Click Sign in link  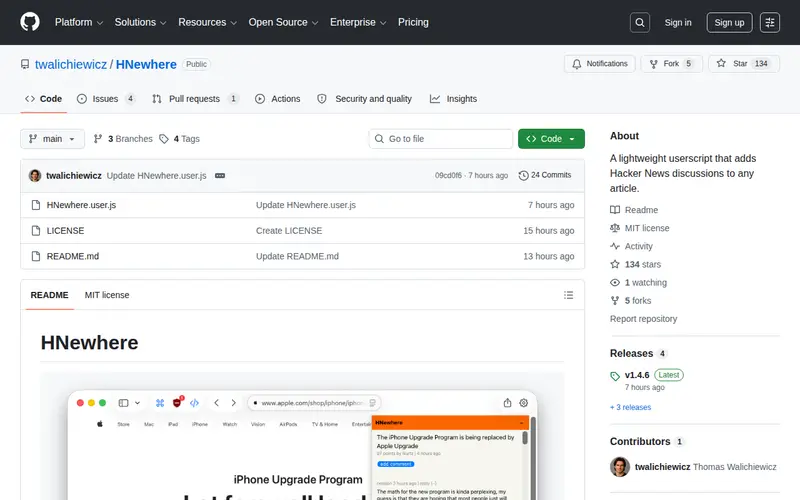tap(678, 22)
